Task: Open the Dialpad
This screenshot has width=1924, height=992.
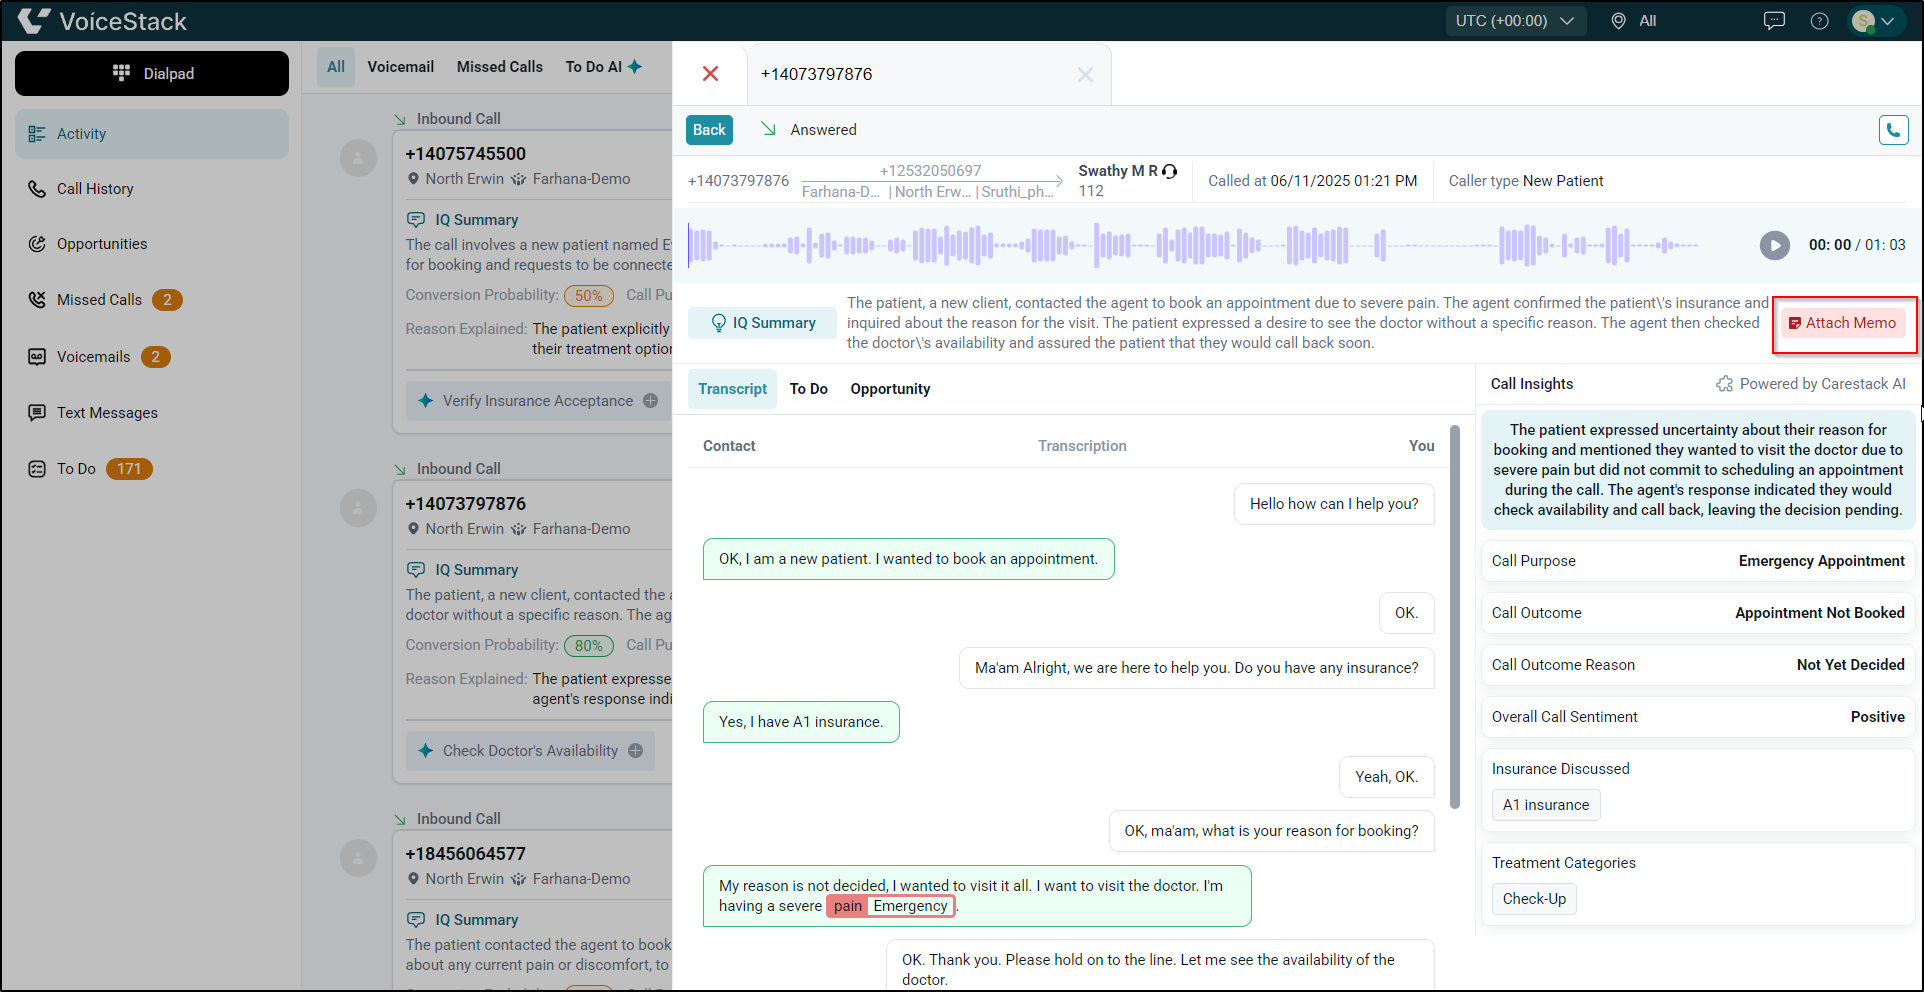Action: coord(151,73)
